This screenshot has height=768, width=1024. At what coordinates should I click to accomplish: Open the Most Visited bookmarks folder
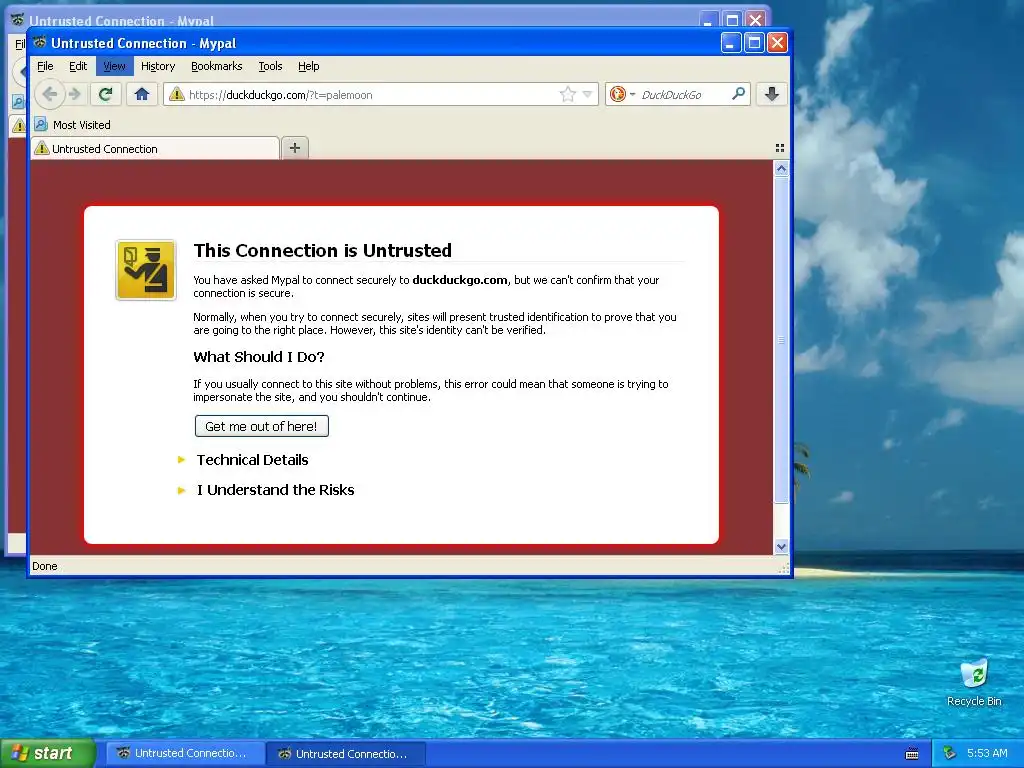(x=72, y=125)
